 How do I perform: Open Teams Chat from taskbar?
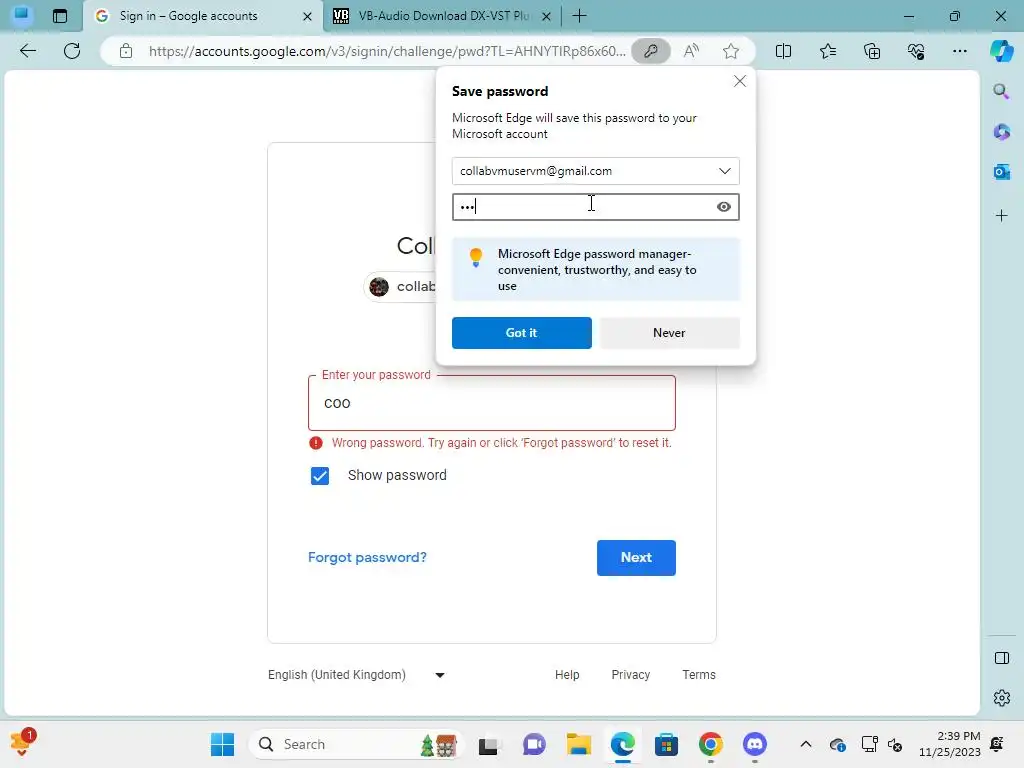[x=534, y=744]
